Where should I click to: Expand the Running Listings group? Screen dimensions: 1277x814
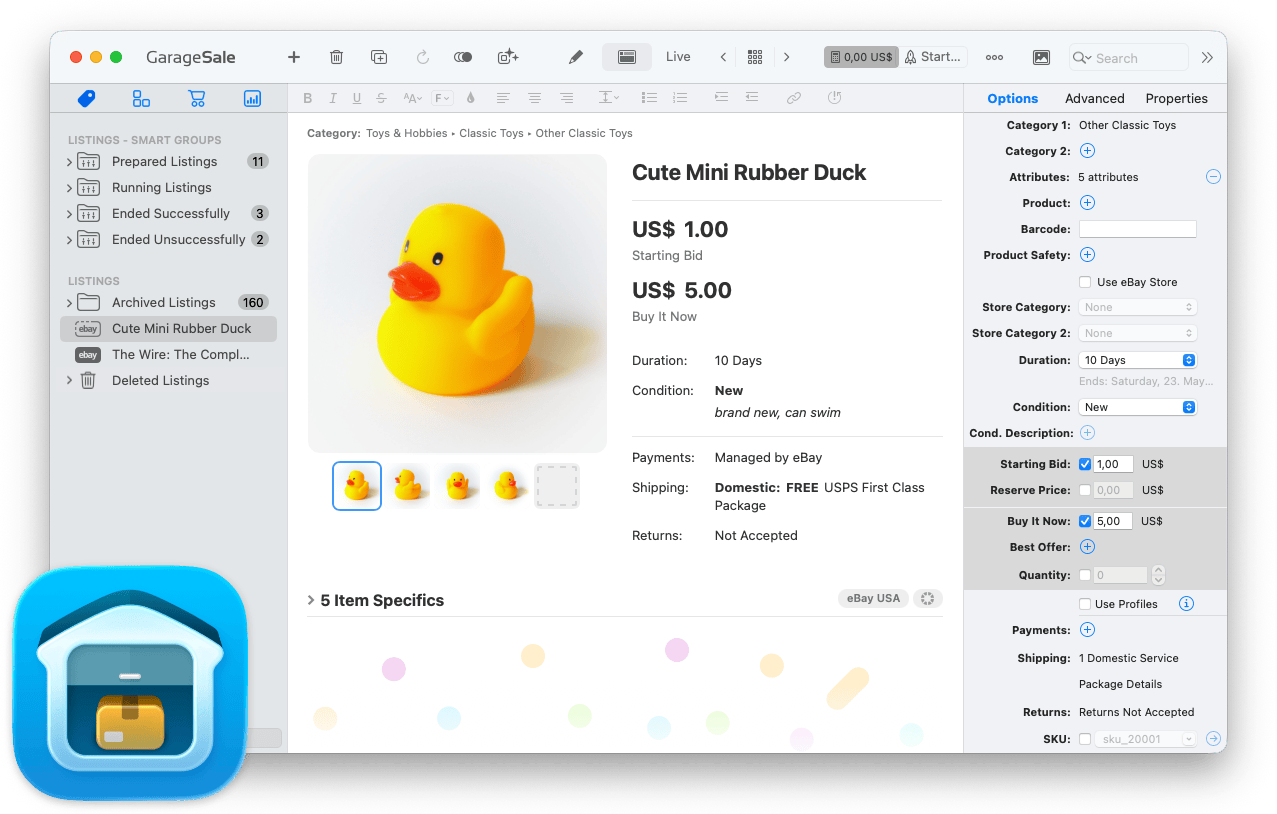coord(69,188)
